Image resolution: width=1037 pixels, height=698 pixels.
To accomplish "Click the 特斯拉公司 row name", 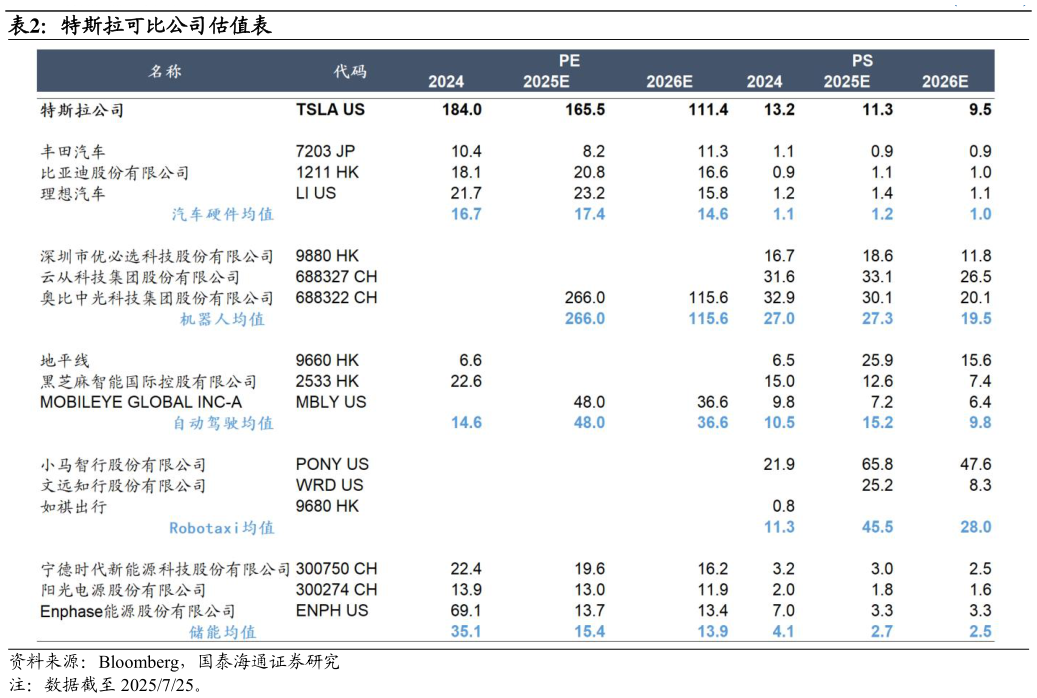I will [82, 110].
